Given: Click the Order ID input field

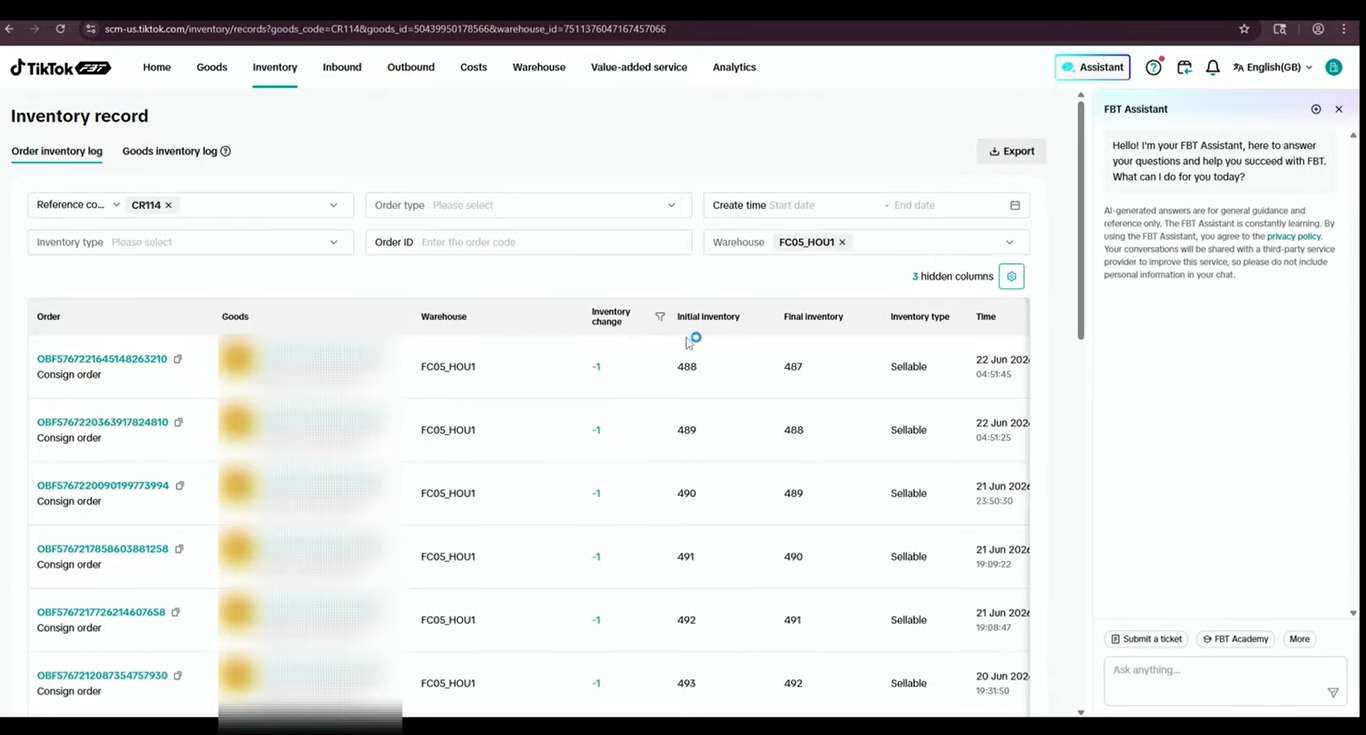Looking at the screenshot, I should pos(528,242).
